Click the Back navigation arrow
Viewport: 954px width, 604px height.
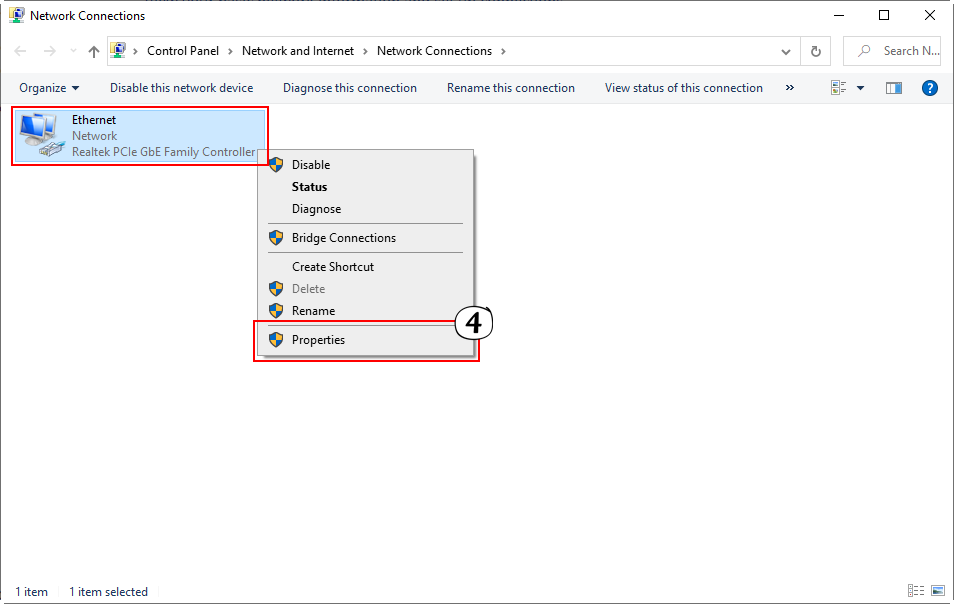[22, 51]
